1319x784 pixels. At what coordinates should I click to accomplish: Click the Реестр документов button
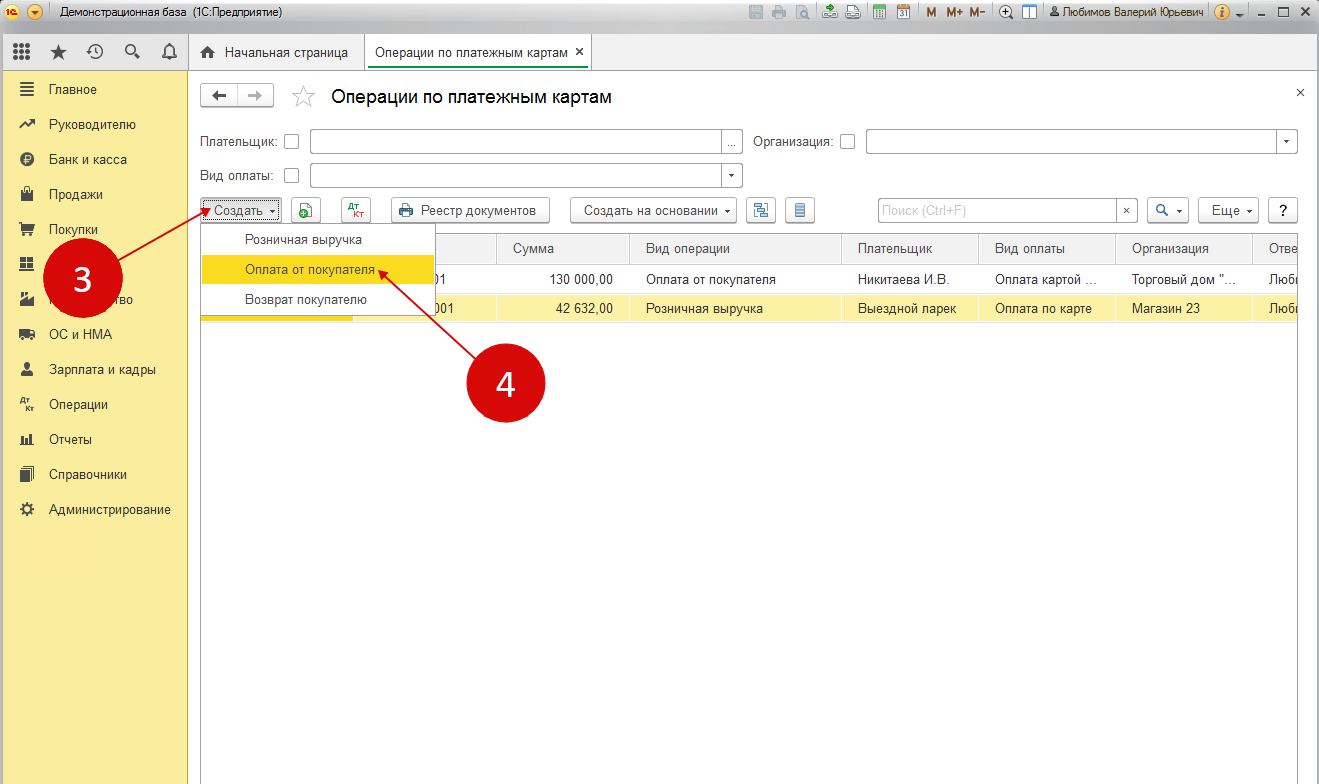tap(470, 210)
